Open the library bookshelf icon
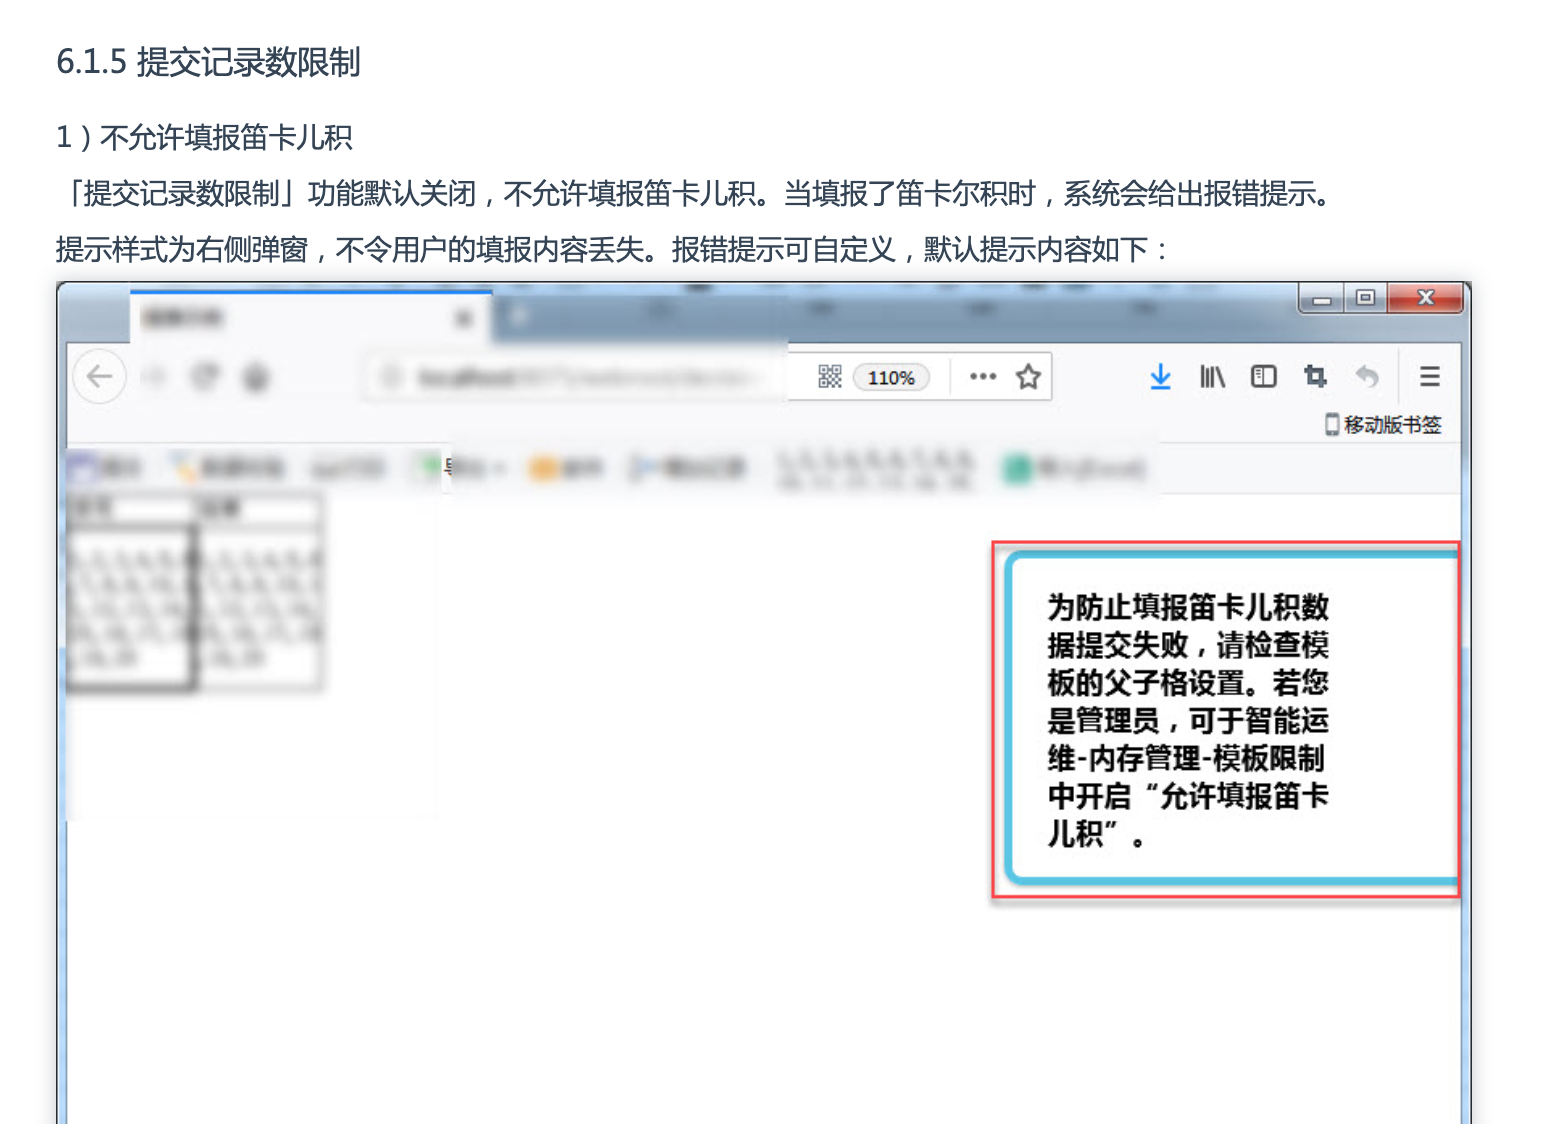1568x1124 pixels. tap(1212, 377)
